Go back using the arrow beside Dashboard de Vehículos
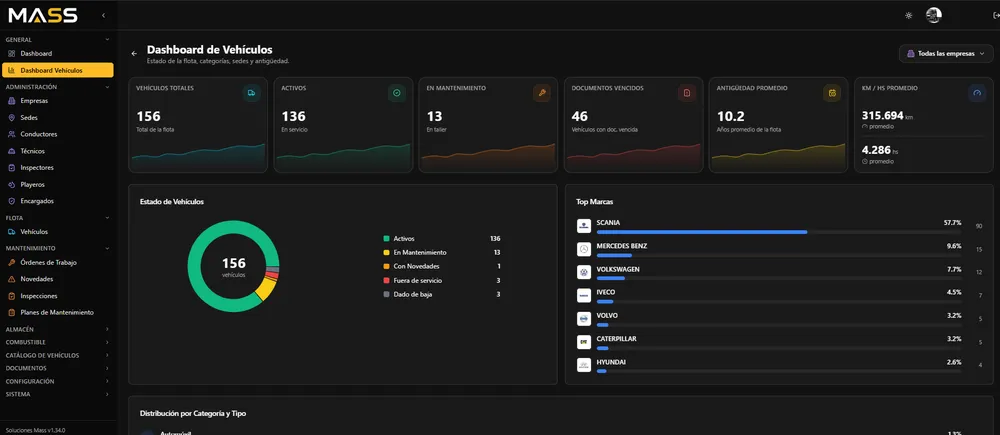Image resolution: width=1000 pixels, height=435 pixels. [134, 54]
